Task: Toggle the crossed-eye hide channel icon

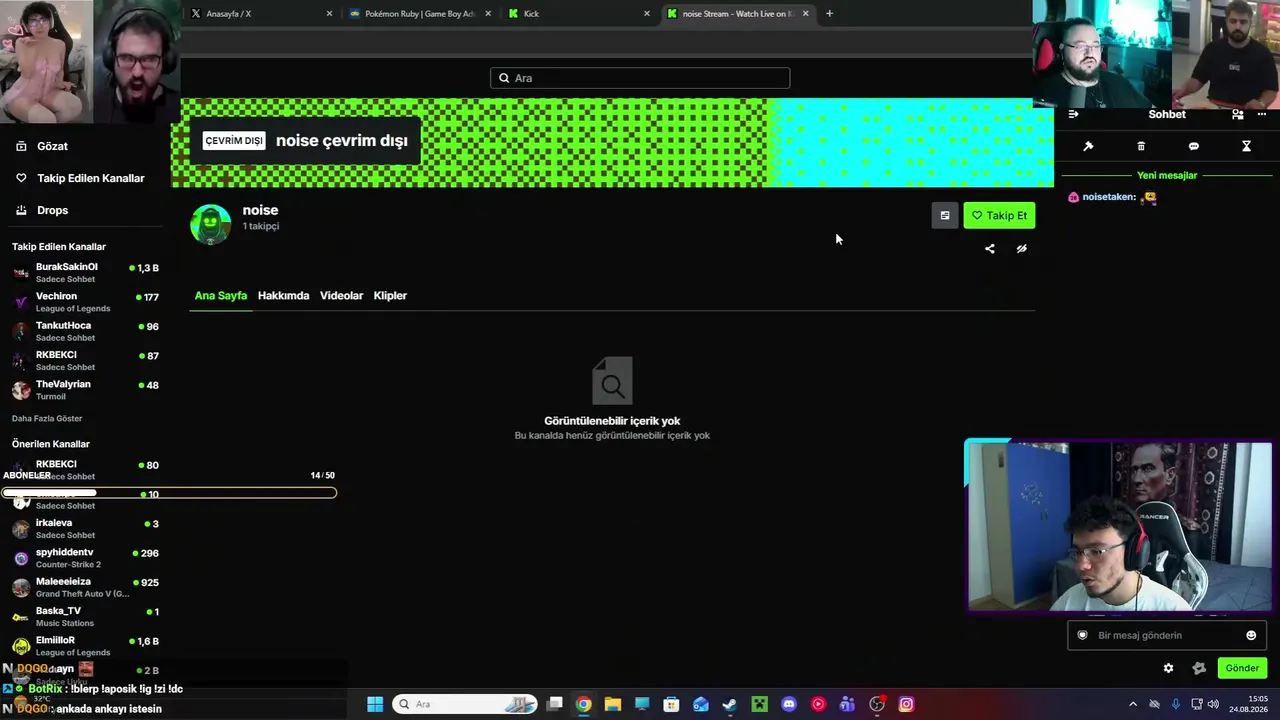Action: [x=1022, y=249]
